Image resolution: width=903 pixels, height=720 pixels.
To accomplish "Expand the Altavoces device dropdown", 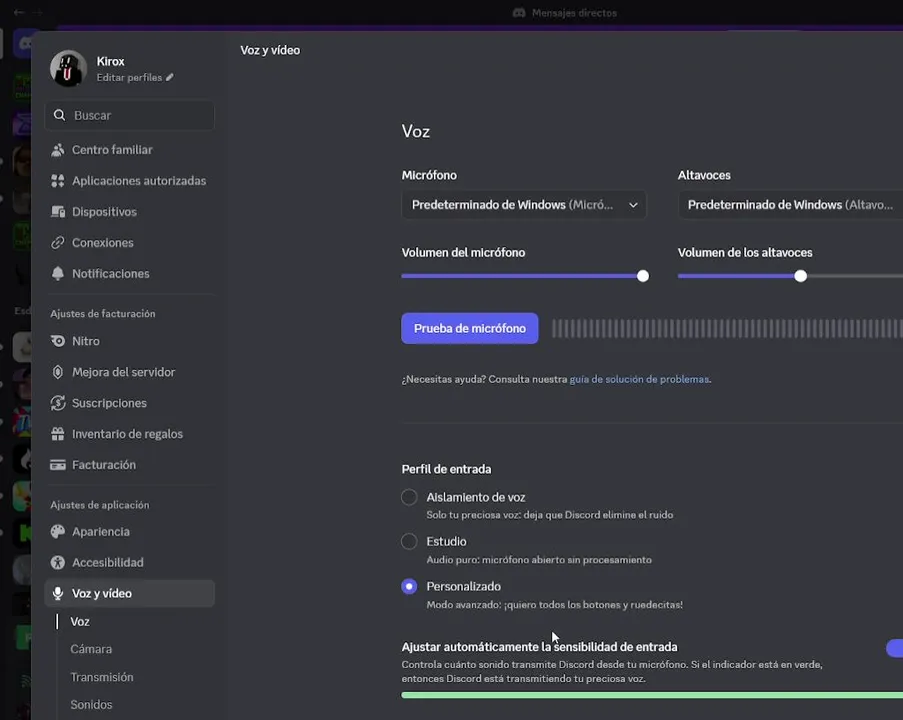I will coord(790,205).
